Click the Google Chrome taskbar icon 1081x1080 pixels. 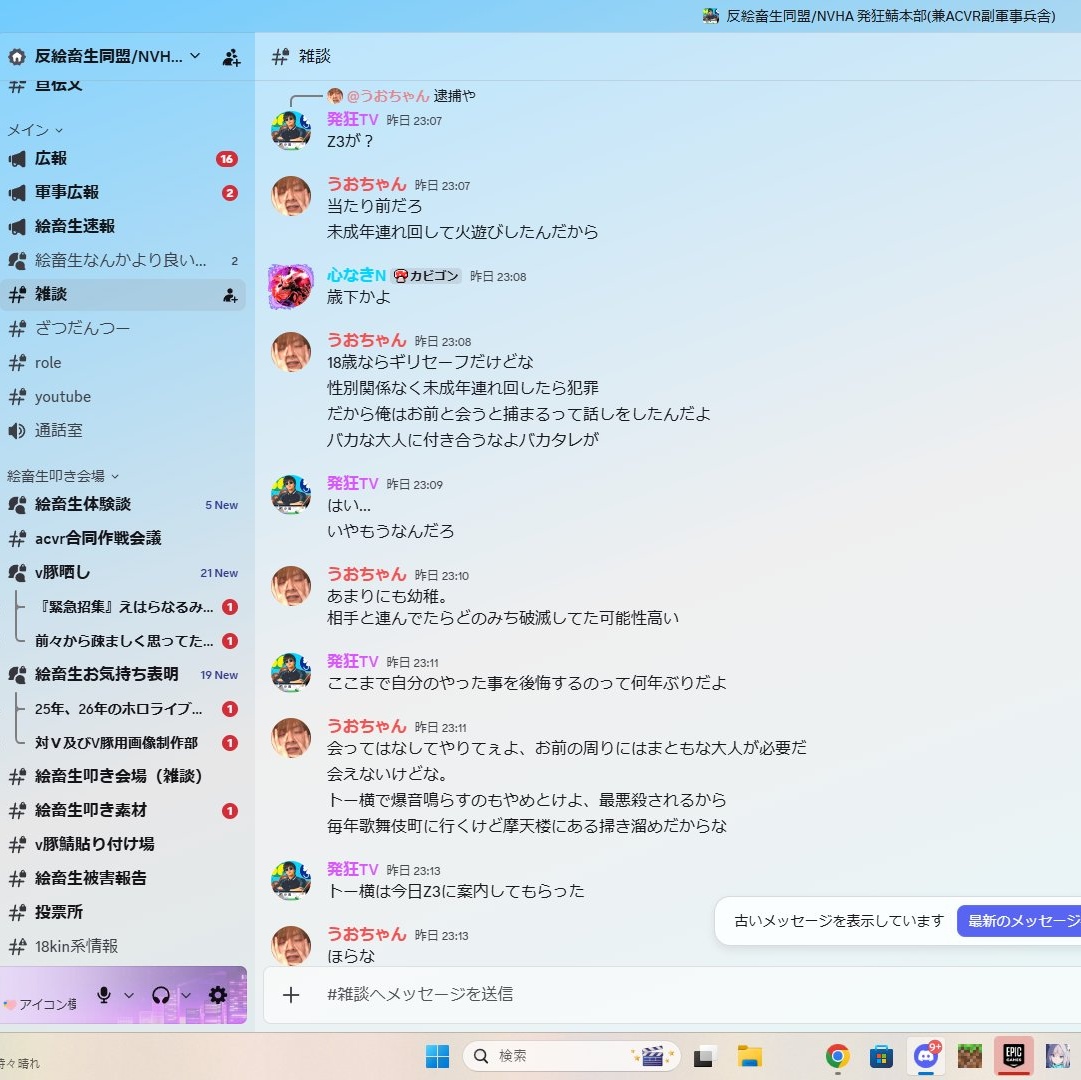tap(837, 1056)
